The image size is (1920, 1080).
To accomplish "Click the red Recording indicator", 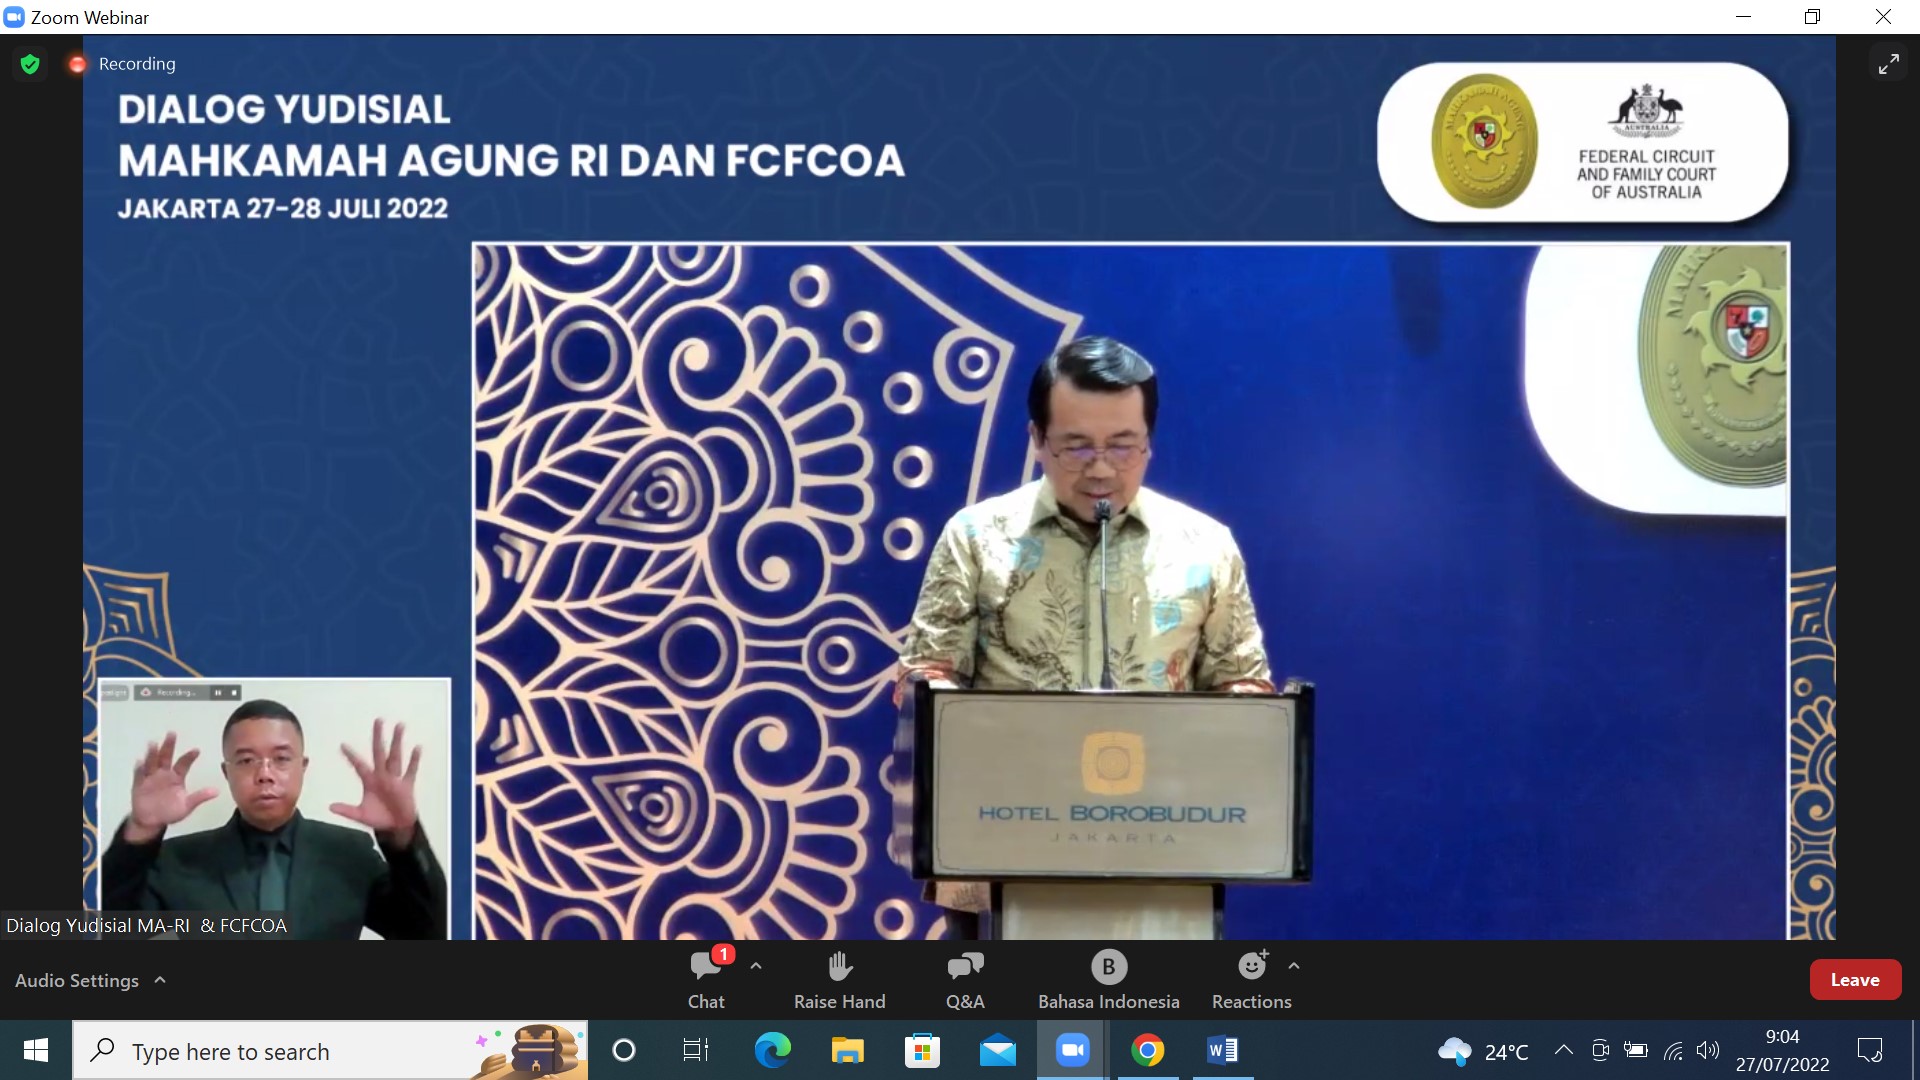I will 78,64.
